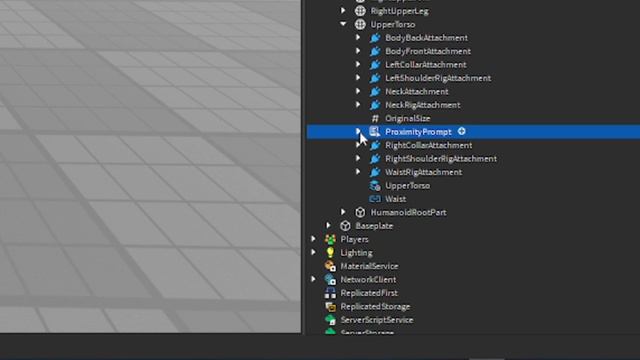Click the RightShoulderRigAttachment attachment icon
This screenshot has width=640, height=360.
(x=375, y=159)
